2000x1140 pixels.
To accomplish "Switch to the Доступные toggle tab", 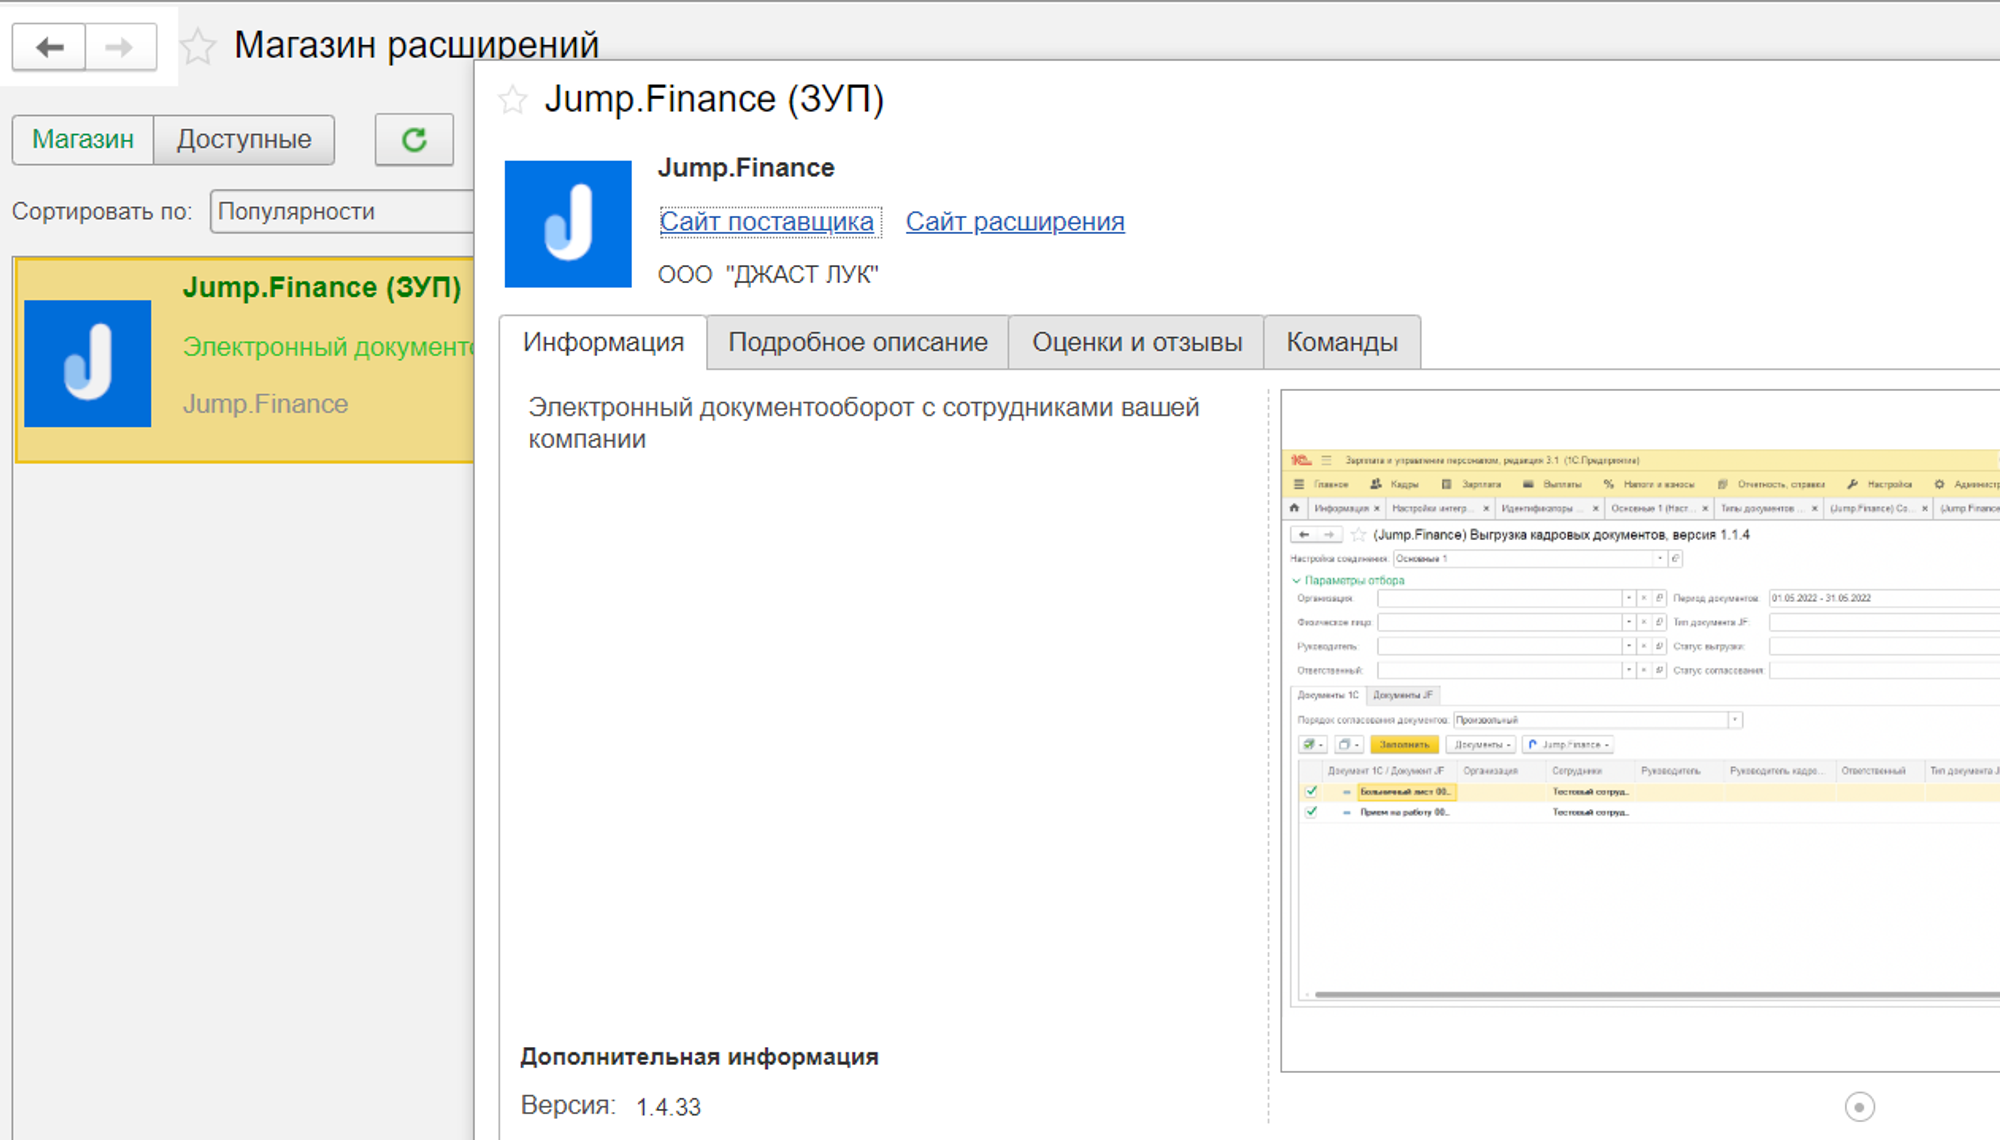I will (244, 139).
